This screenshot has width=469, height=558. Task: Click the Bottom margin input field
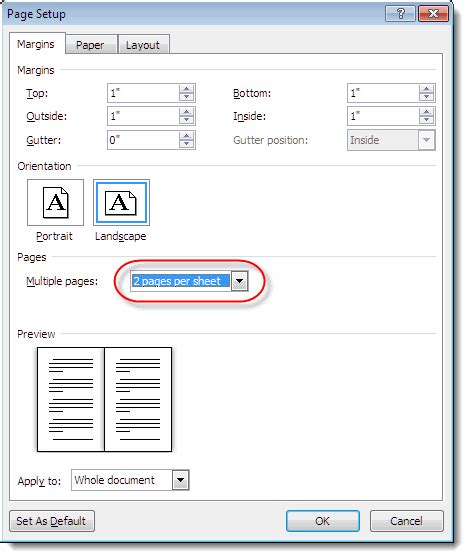(x=383, y=93)
